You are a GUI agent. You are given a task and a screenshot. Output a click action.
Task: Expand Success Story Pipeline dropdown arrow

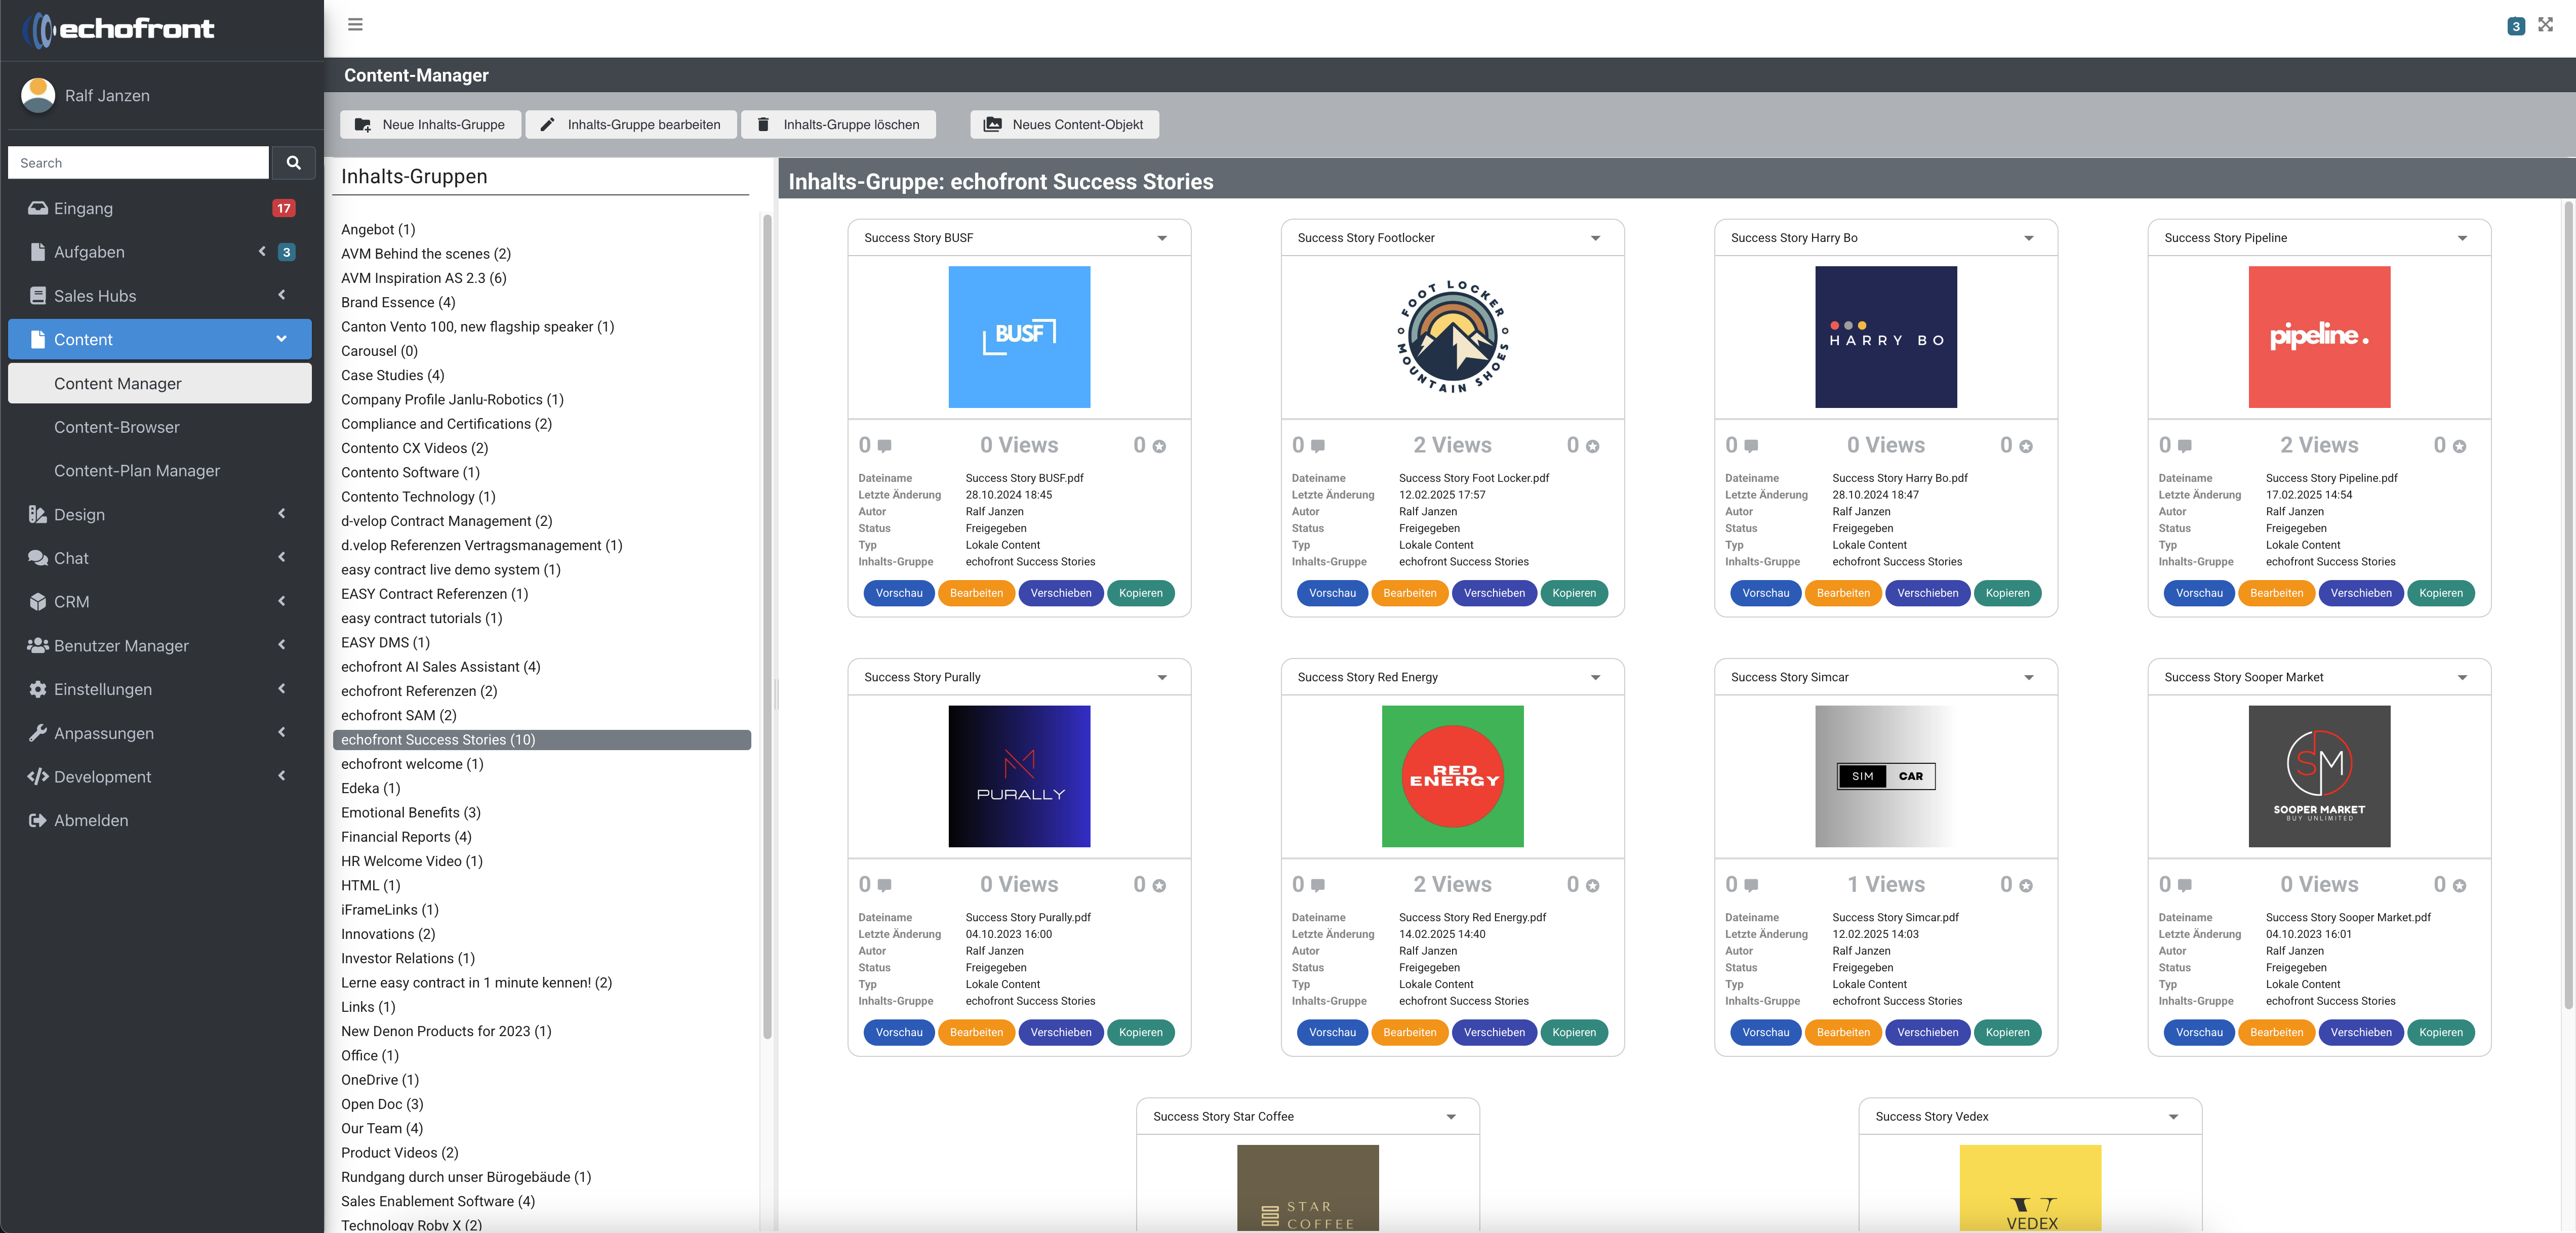tap(2462, 238)
